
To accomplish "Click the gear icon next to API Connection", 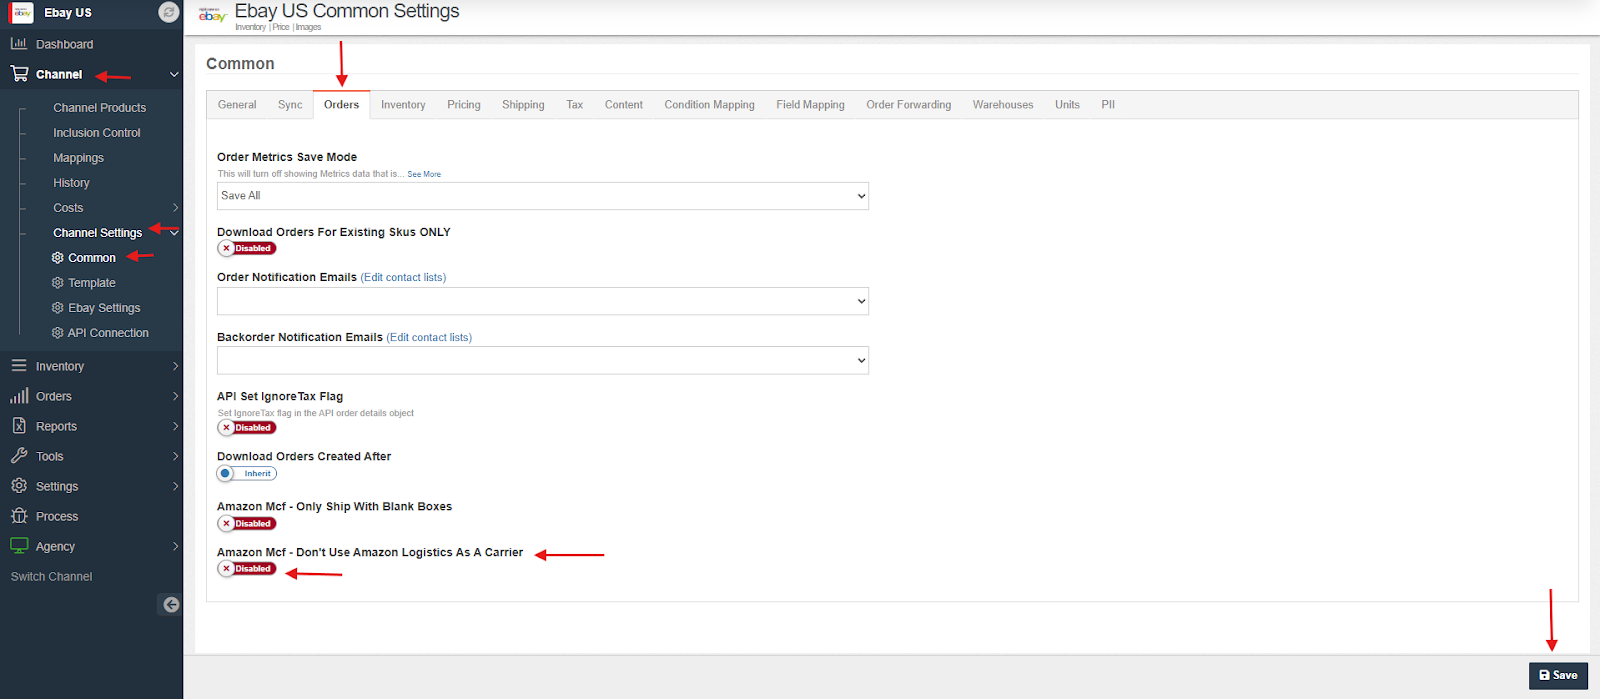I will (x=57, y=333).
